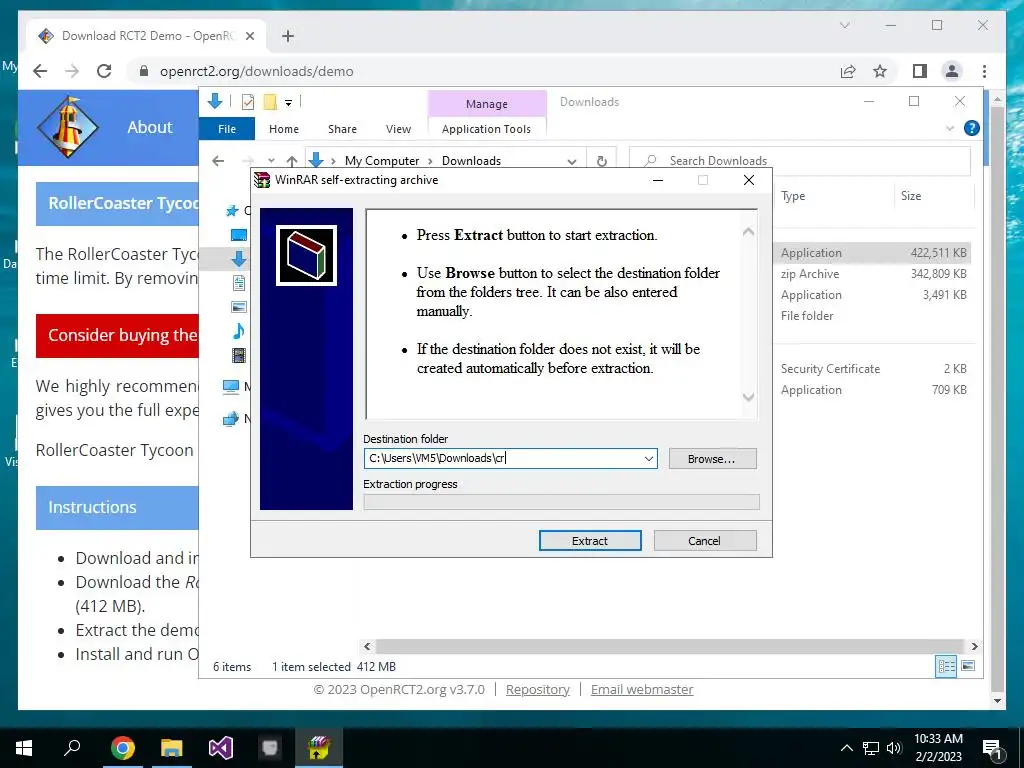Switch Explorer to details view
This screenshot has width=1024, height=768.
click(x=946, y=666)
